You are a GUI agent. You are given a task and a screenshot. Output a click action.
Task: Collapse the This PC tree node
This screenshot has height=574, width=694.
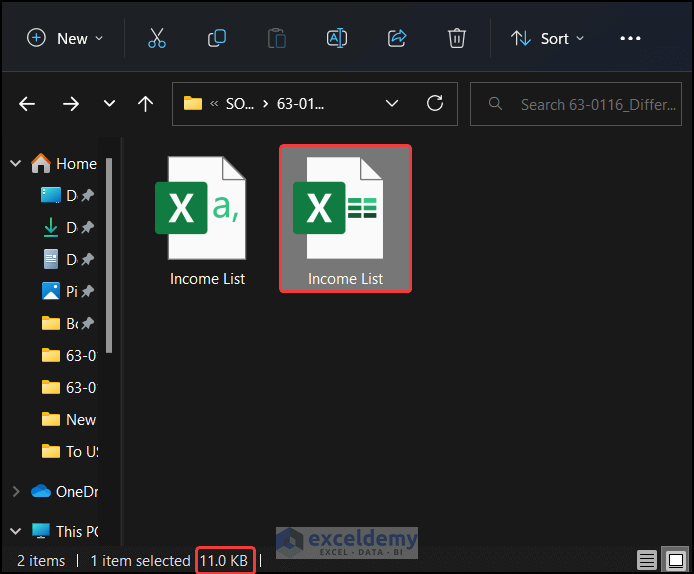click(x=15, y=531)
